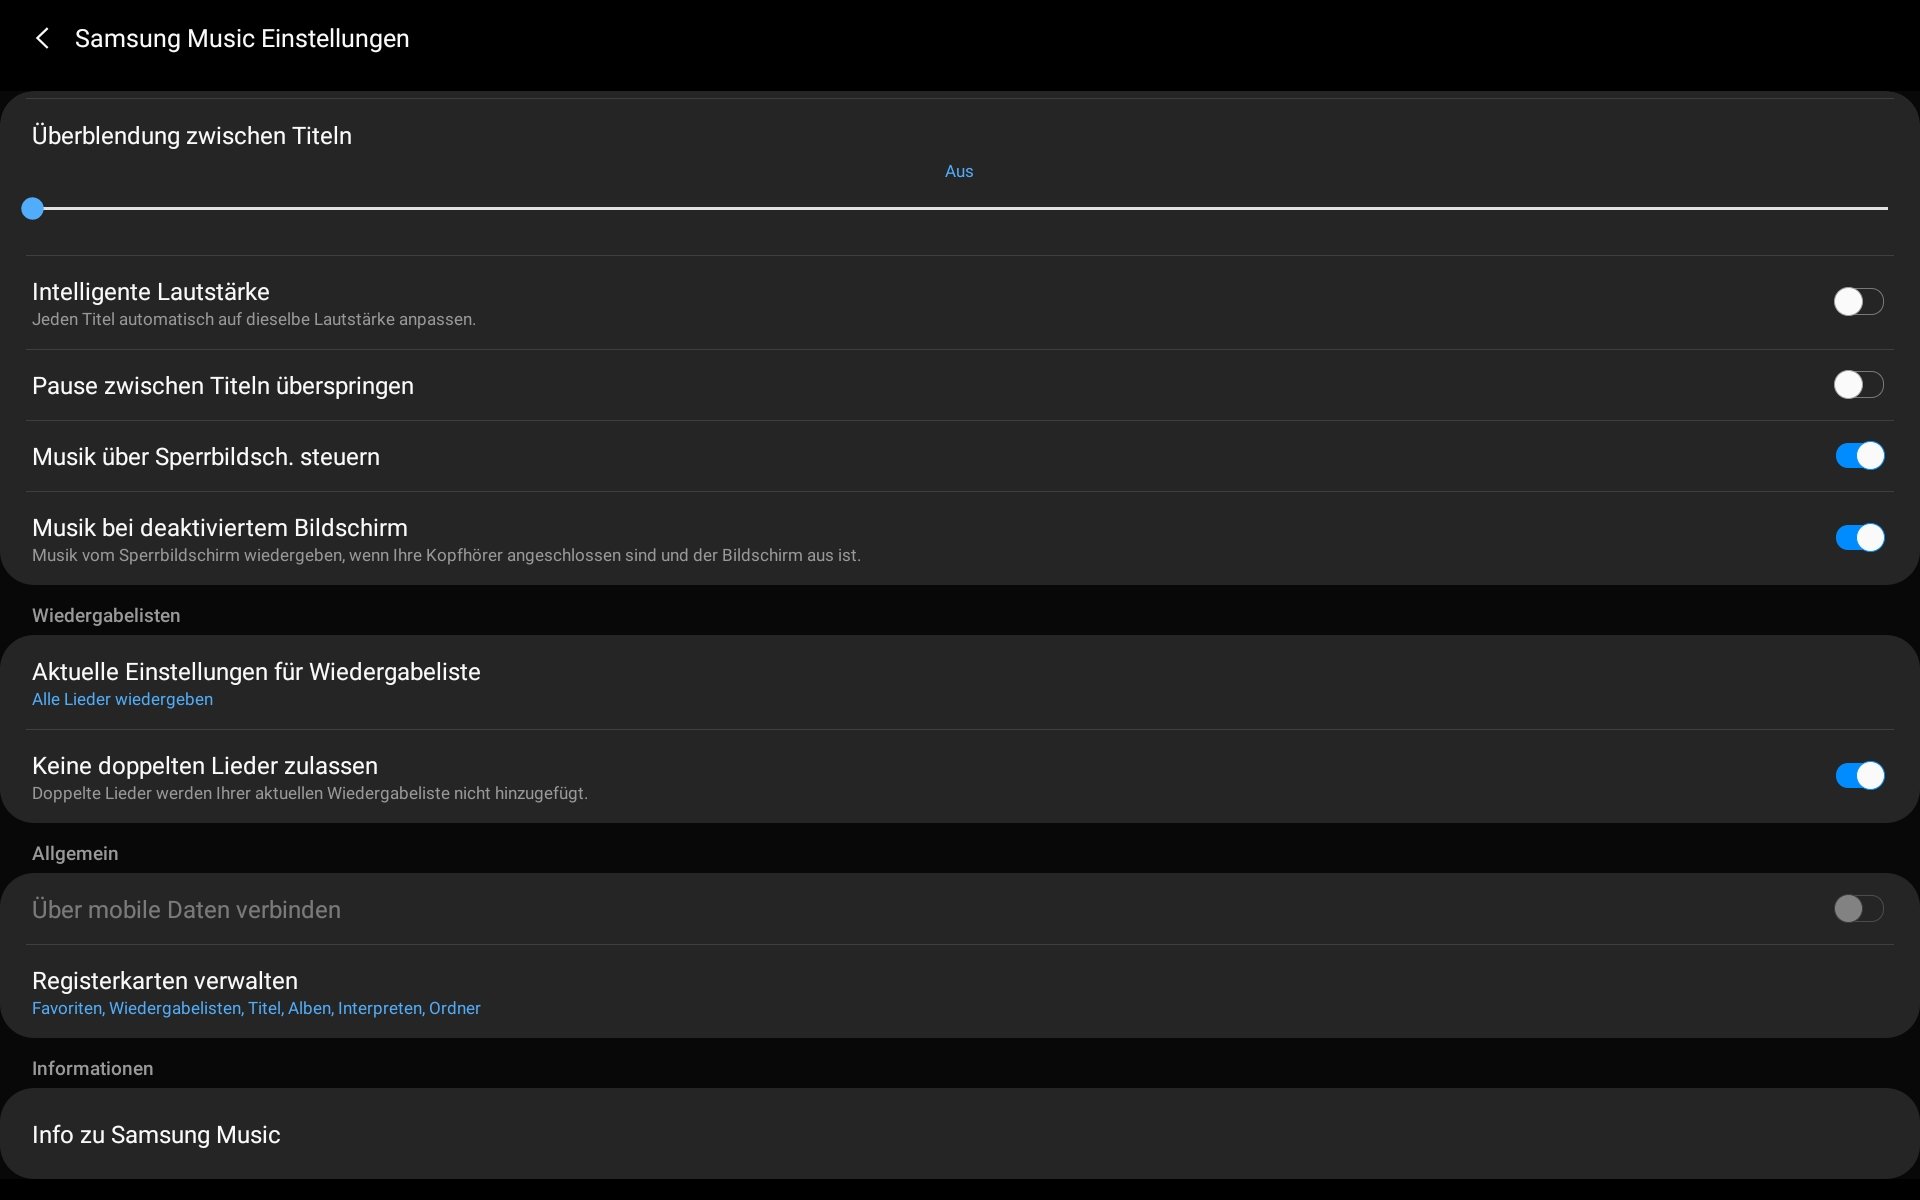Click the Aus crossfade value label
The width and height of the screenshot is (1920, 1200).
click(959, 171)
